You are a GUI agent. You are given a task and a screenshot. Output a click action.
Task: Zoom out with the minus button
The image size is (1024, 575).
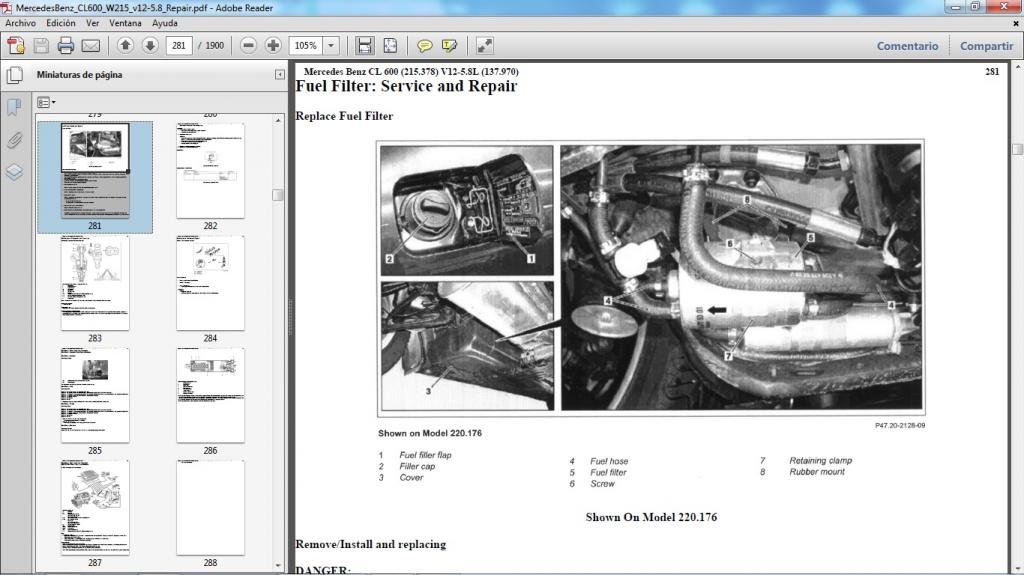(248, 45)
